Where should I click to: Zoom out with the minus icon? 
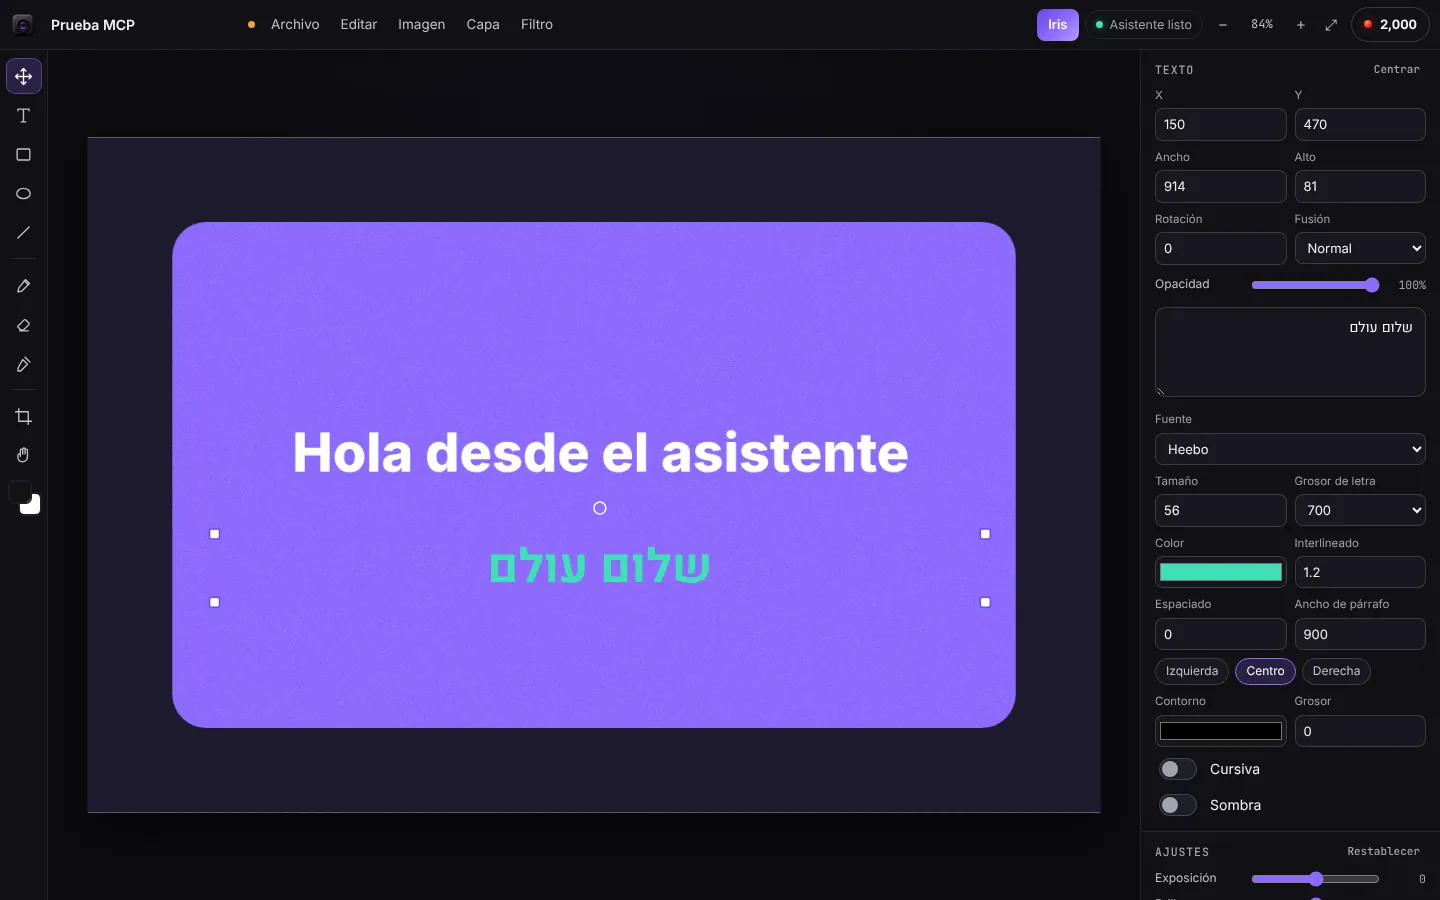click(1222, 25)
